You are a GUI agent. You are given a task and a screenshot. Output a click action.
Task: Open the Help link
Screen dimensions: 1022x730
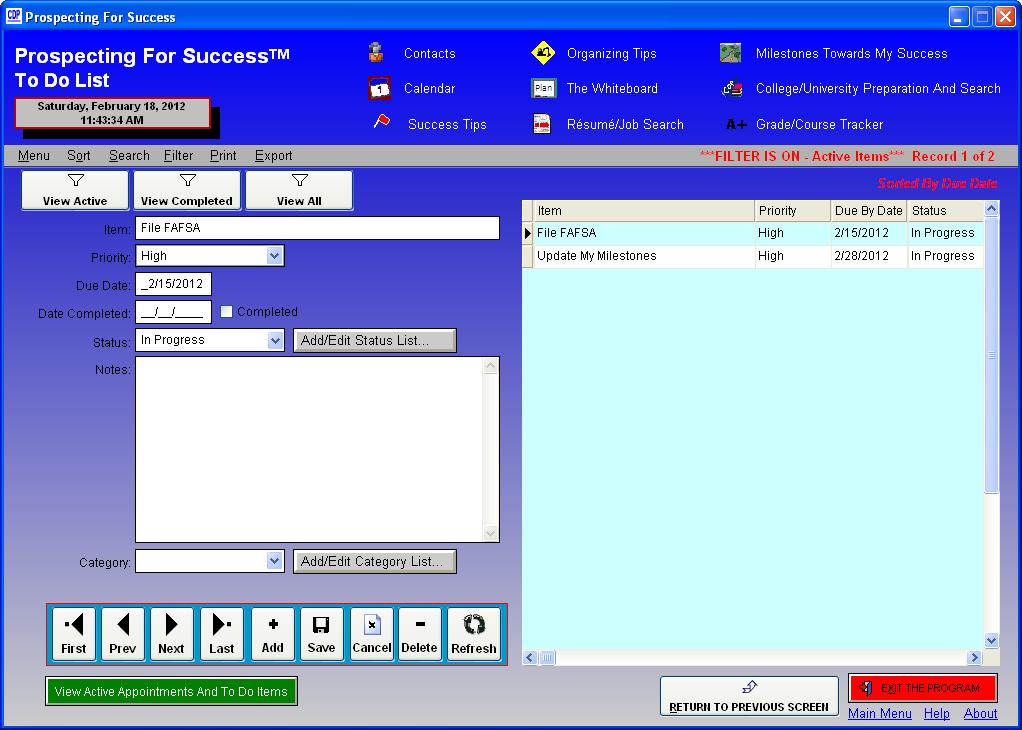tap(937, 714)
